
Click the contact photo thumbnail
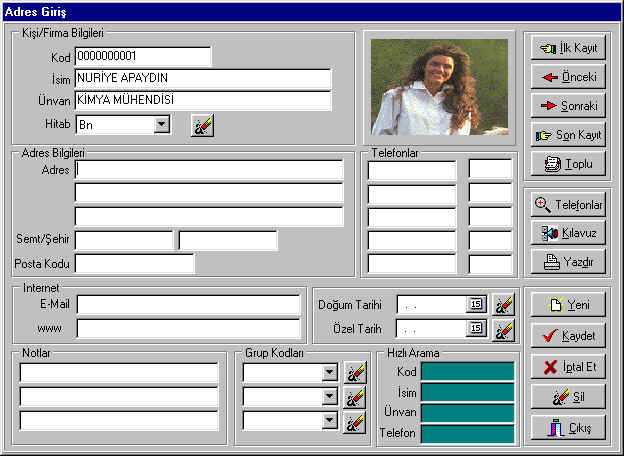pyautogui.click(x=439, y=86)
